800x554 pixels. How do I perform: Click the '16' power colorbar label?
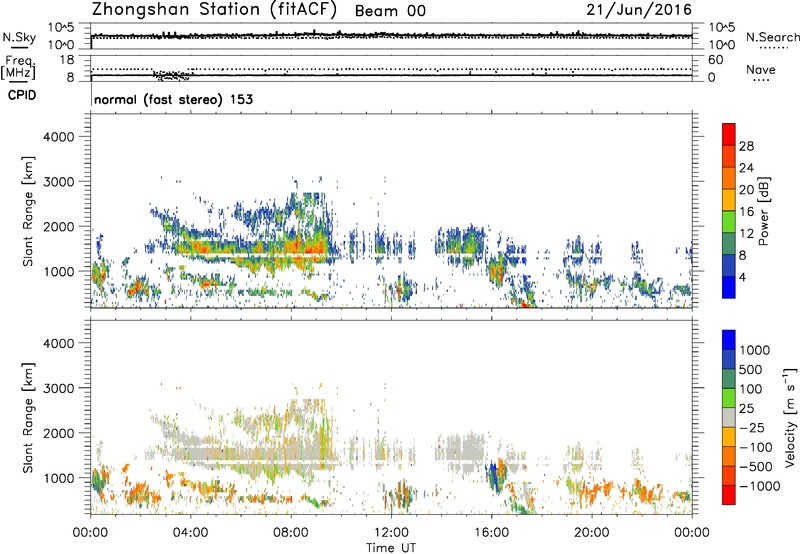point(746,212)
